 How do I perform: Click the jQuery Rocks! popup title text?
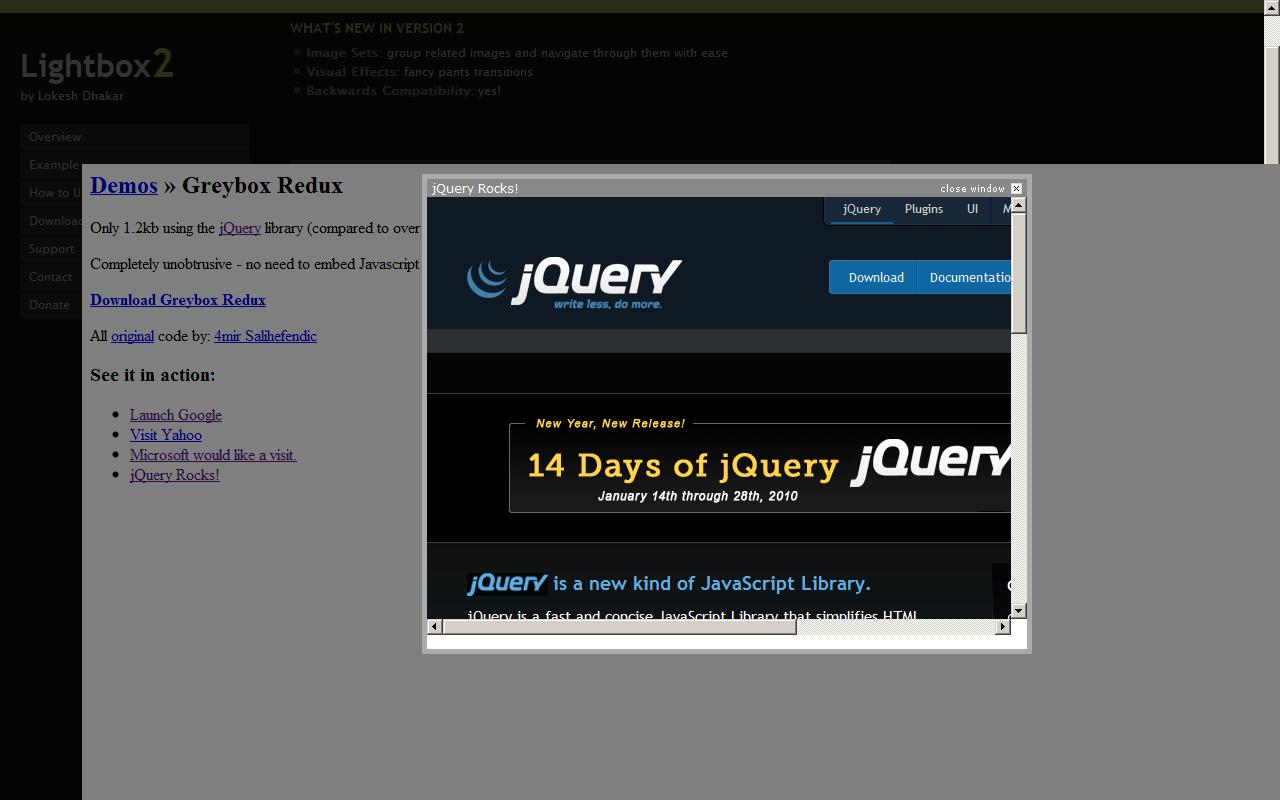pyautogui.click(x=475, y=188)
